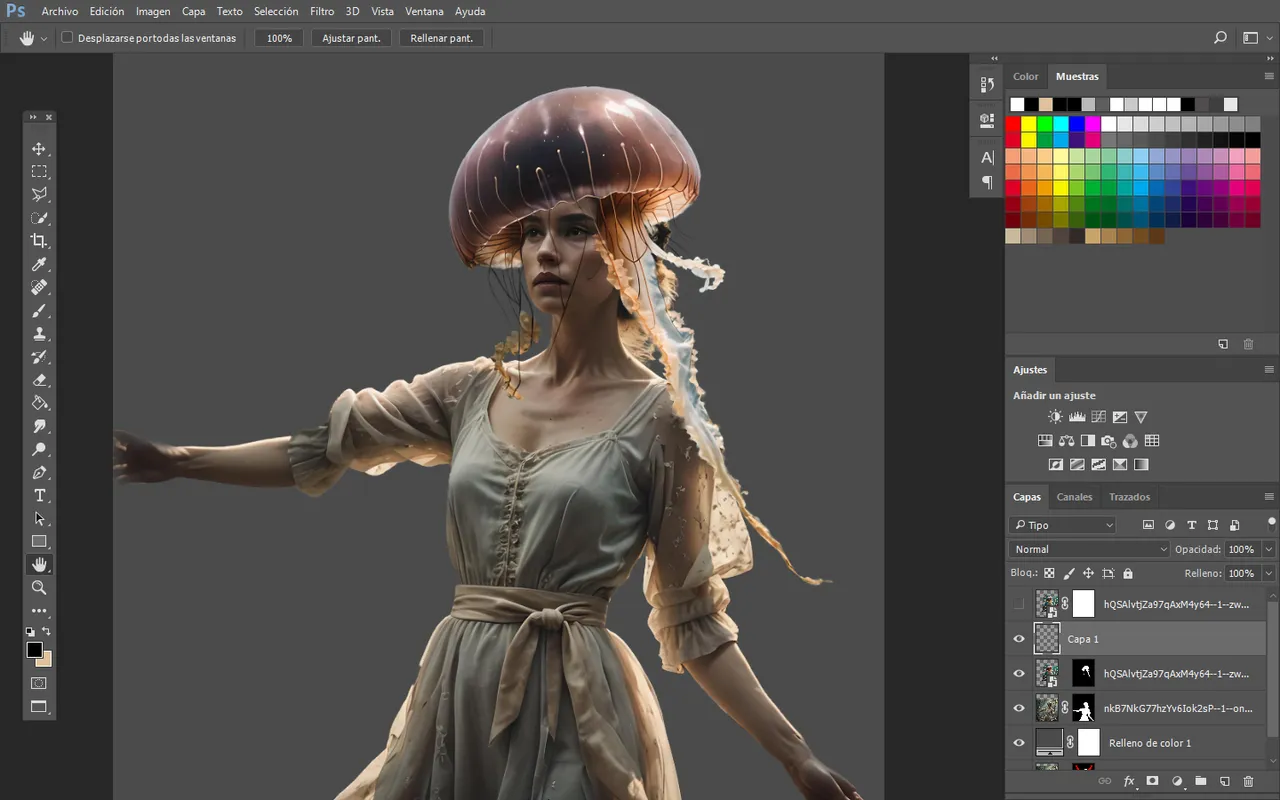Screen dimensions: 1280x800
Task: Open the Opacidad slider dropdown arrow
Action: (1269, 549)
